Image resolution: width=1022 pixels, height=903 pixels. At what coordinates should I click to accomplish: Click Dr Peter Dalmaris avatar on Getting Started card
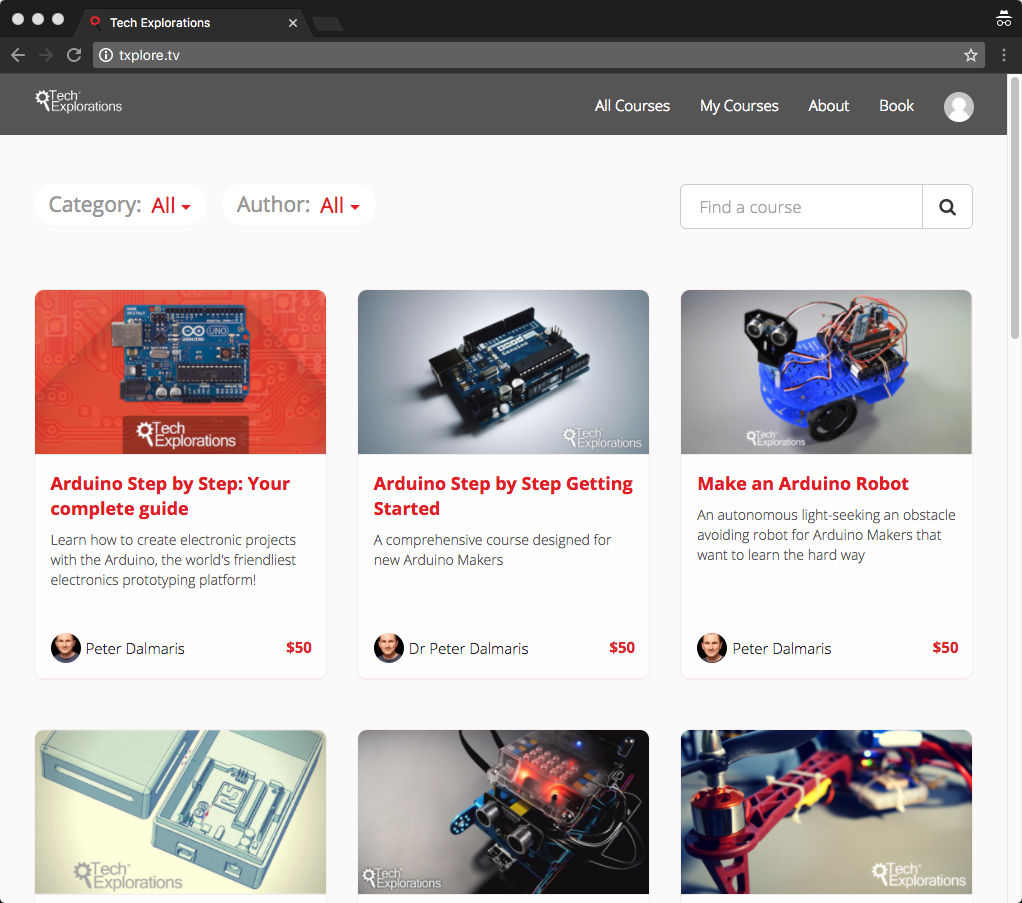[x=388, y=648]
